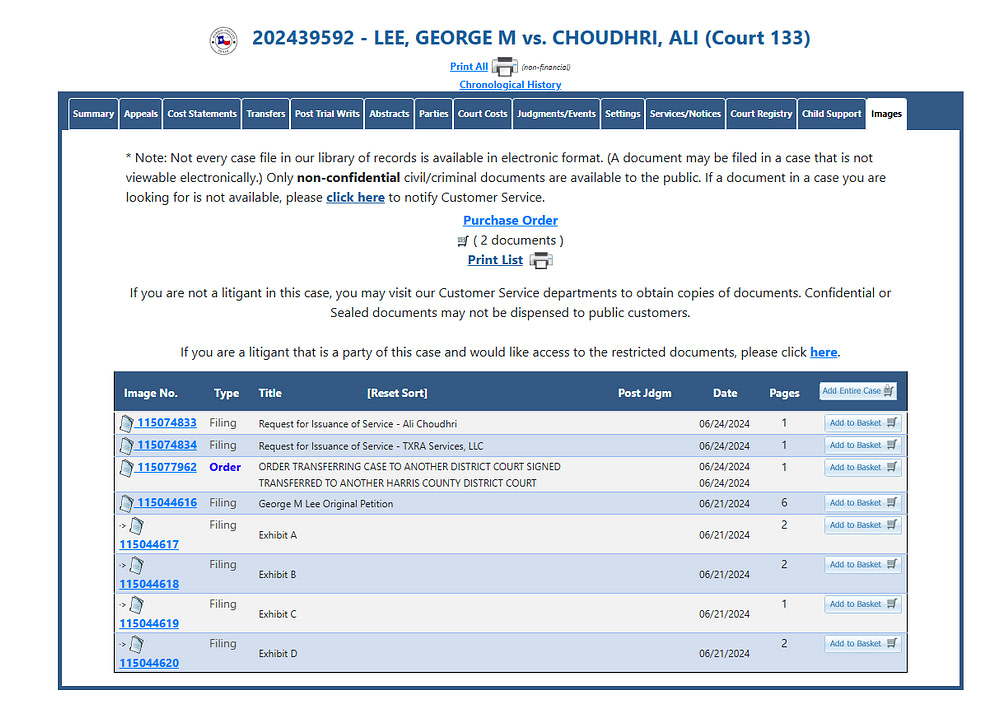Select the Abstracts tab
The image size is (1000, 723).
[389, 114]
